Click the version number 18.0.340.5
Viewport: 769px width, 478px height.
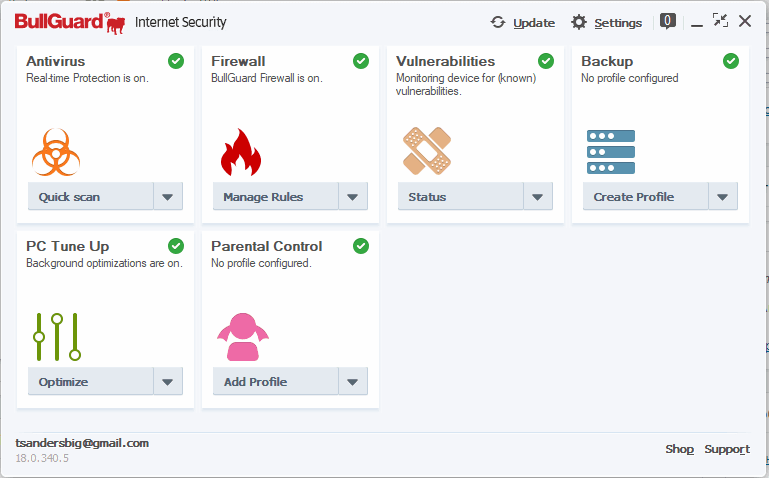click(x=42, y=458)
